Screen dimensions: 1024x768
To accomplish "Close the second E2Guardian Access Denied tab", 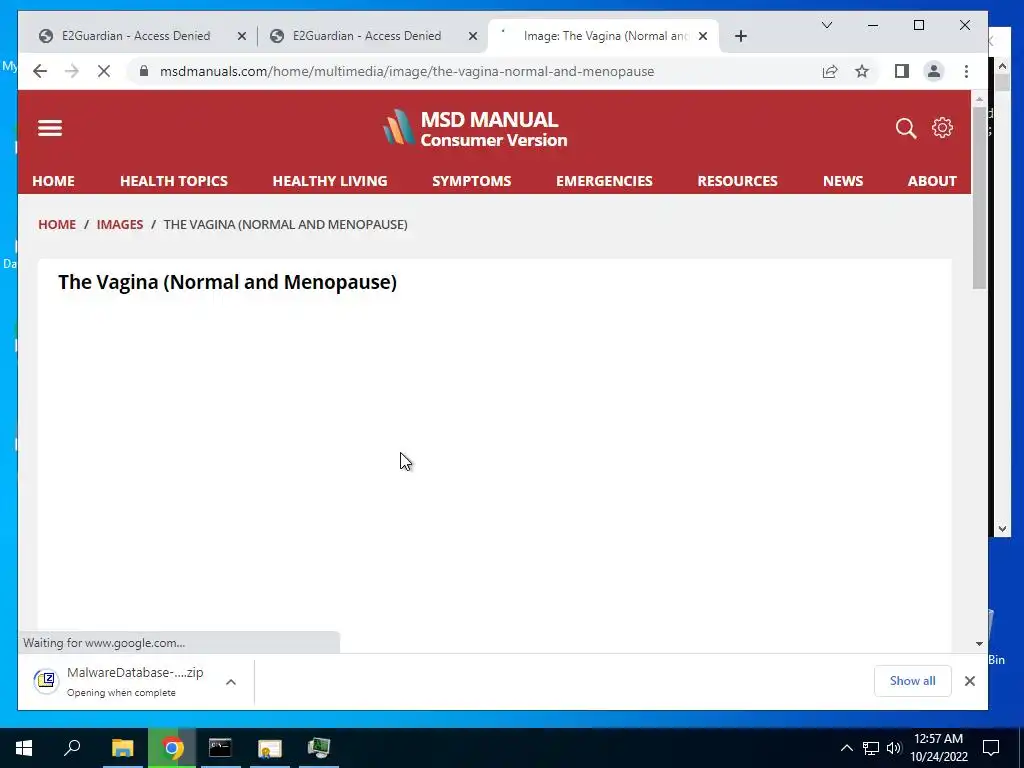I will click(473, 36).
